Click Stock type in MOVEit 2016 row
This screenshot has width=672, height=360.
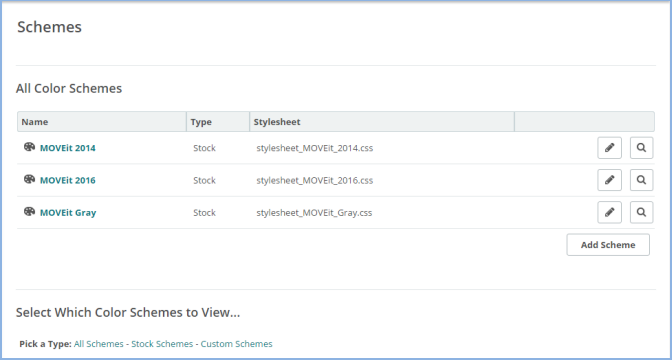tap(204, 180)
